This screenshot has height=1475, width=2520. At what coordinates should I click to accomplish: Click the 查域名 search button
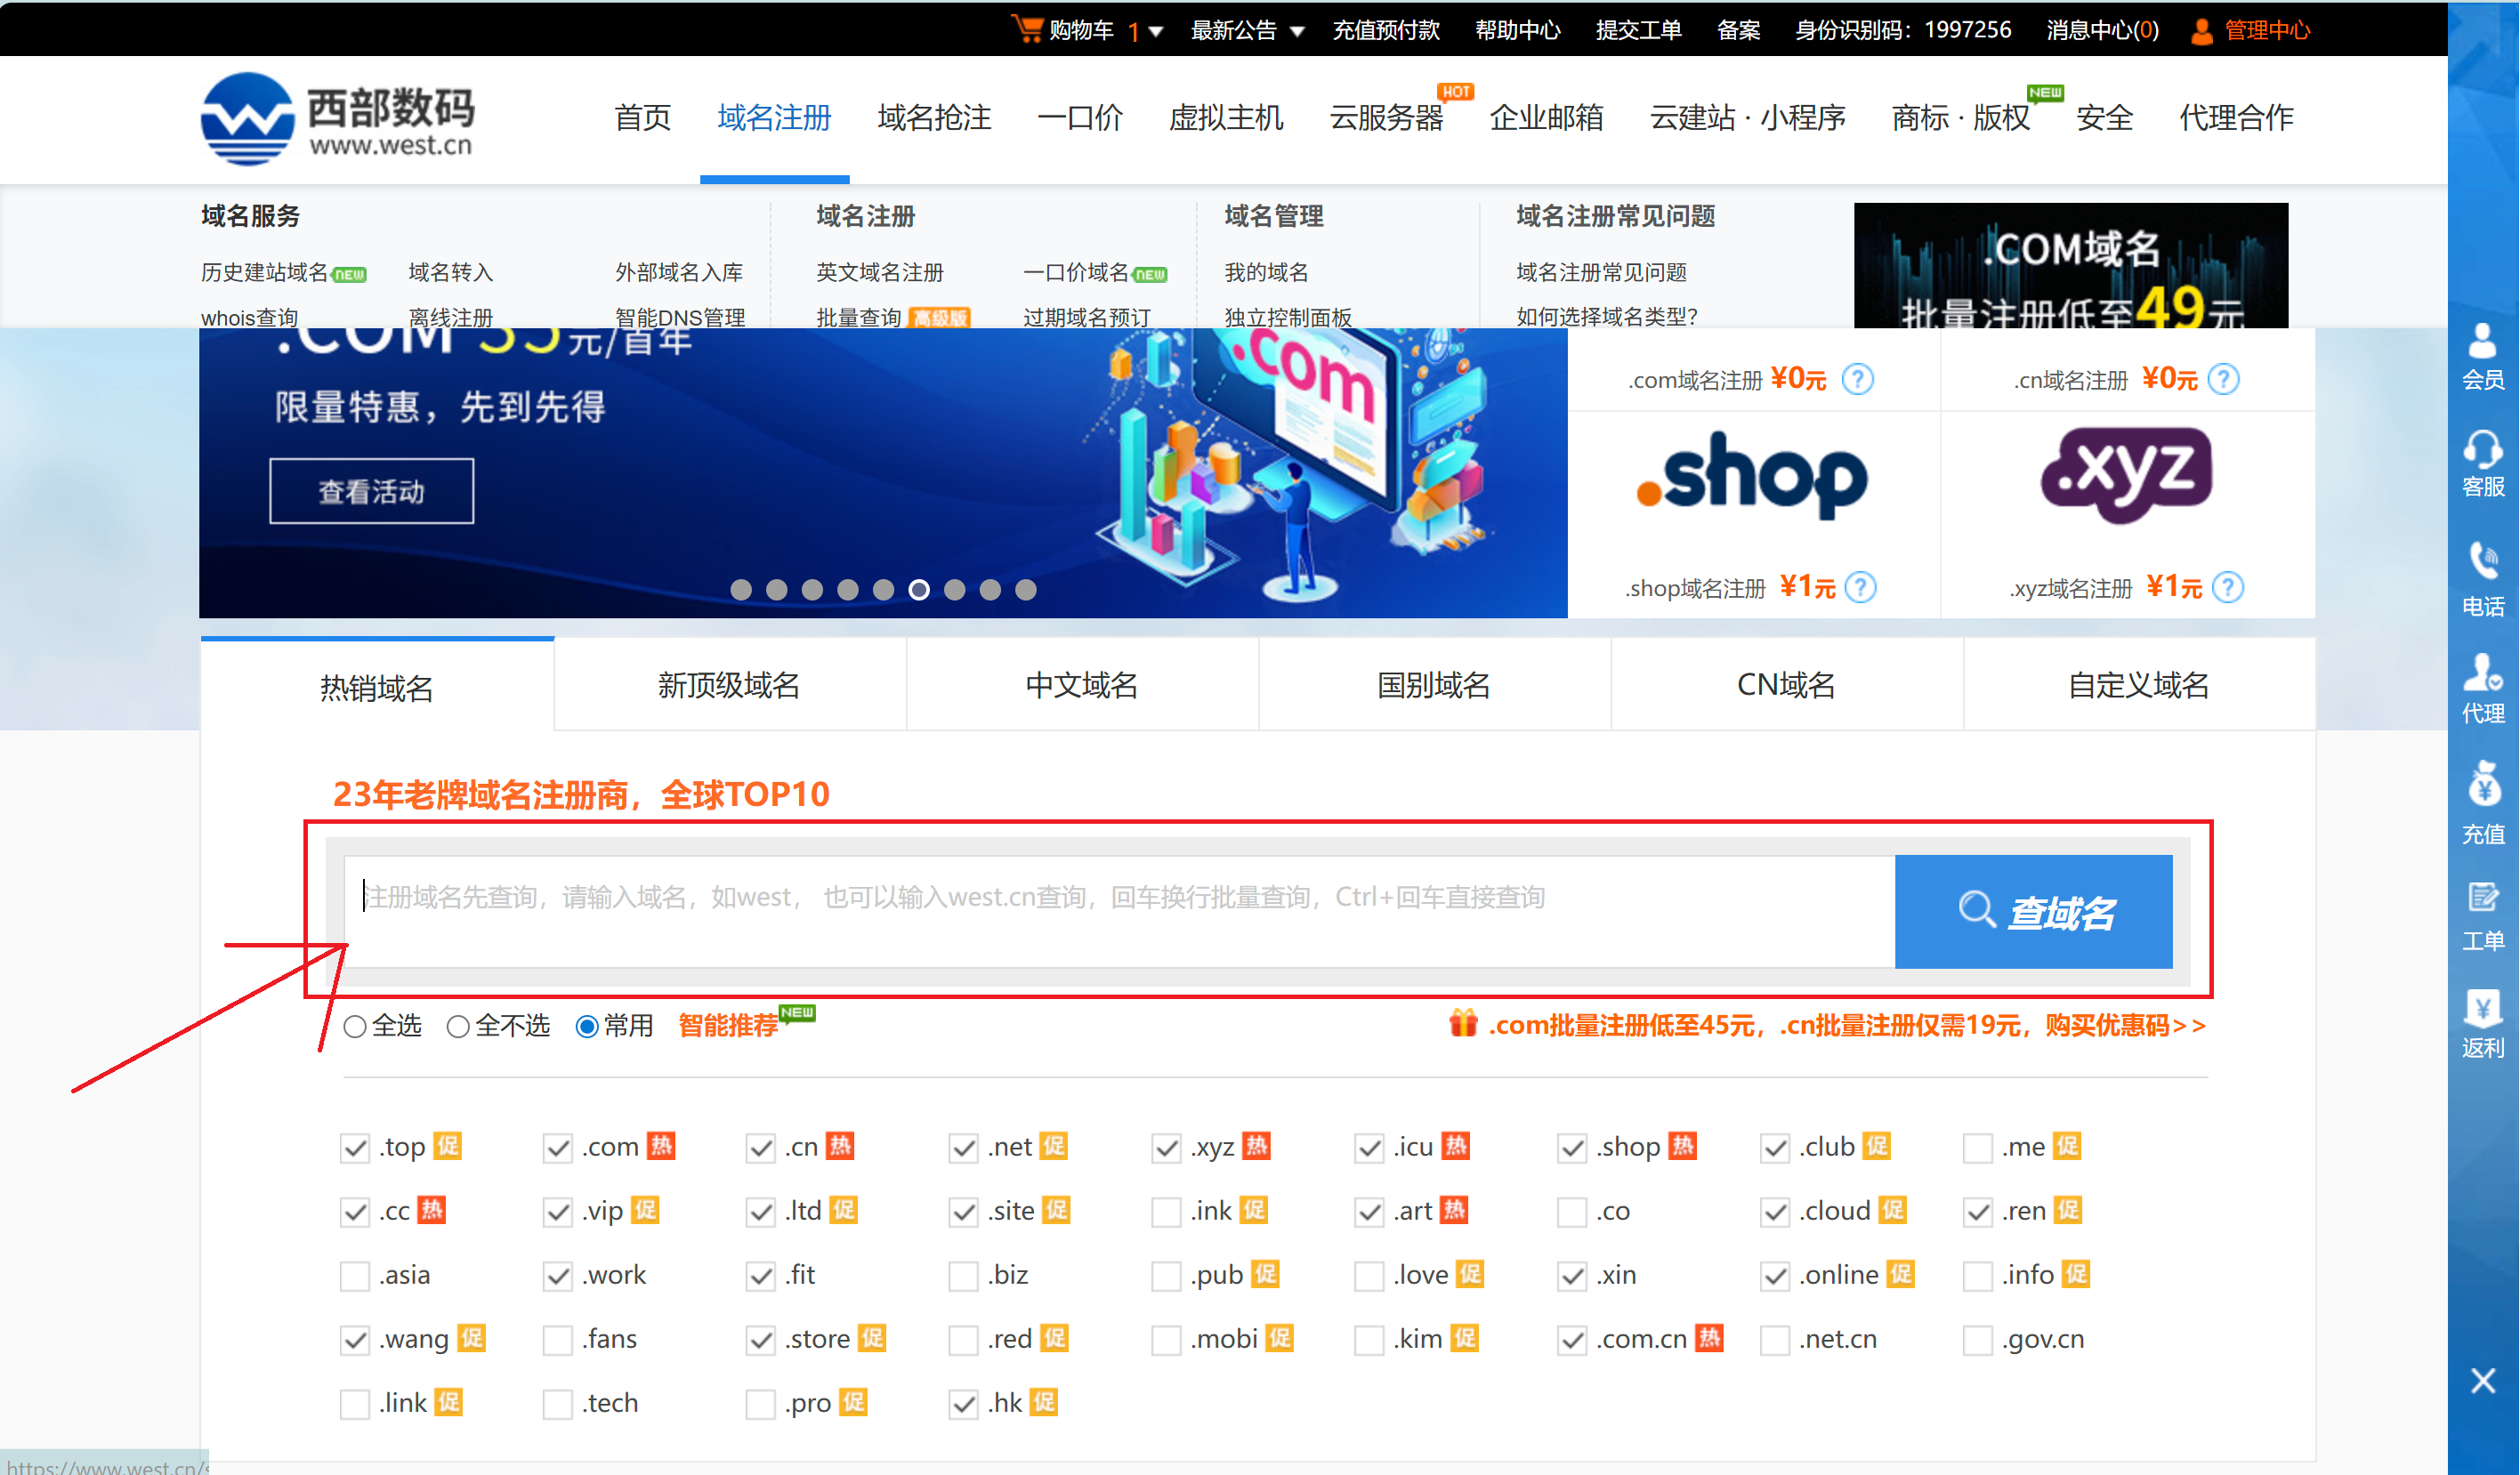click(x=2033, y=911)
